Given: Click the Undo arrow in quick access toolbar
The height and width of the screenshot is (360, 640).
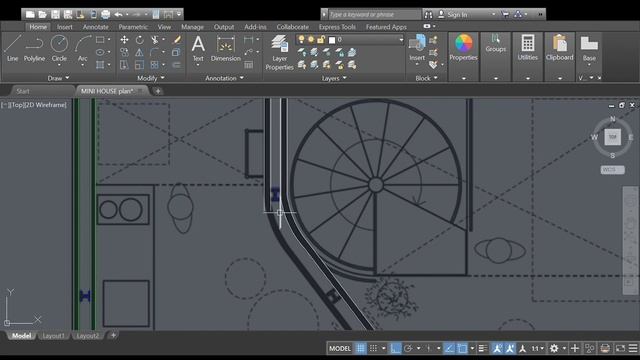Looking at the screenshot, I should pyautogui.click(x=118, y=14).
